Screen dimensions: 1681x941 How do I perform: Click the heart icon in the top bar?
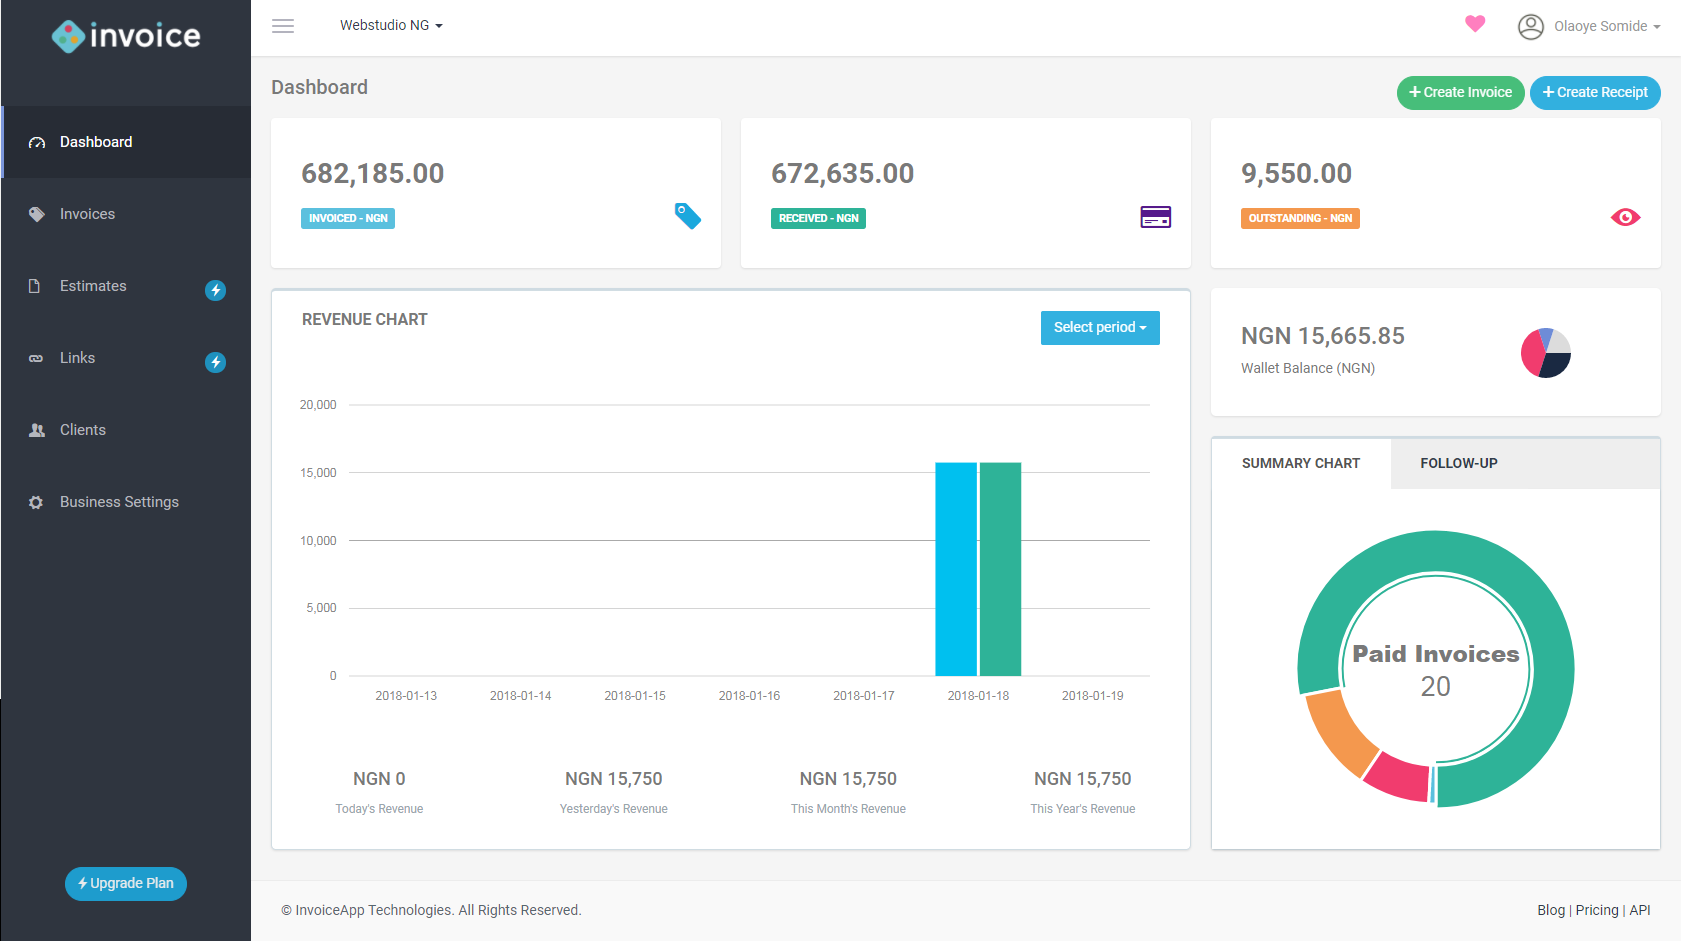(1475, 24)
